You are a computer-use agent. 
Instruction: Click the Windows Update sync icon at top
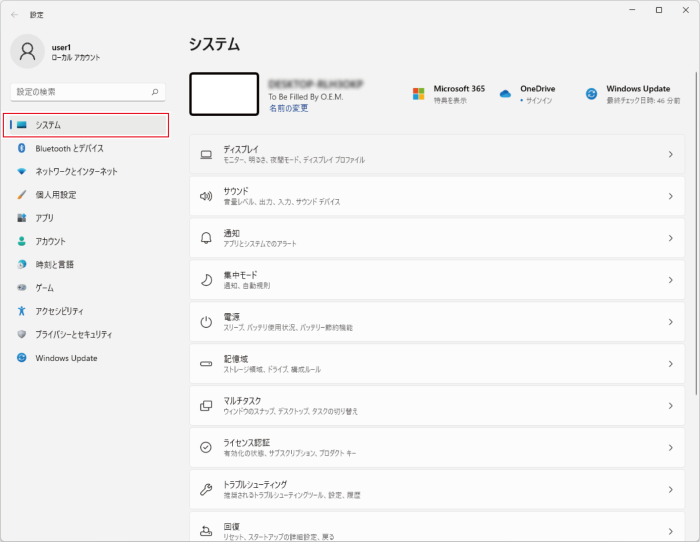click(591, 94)
